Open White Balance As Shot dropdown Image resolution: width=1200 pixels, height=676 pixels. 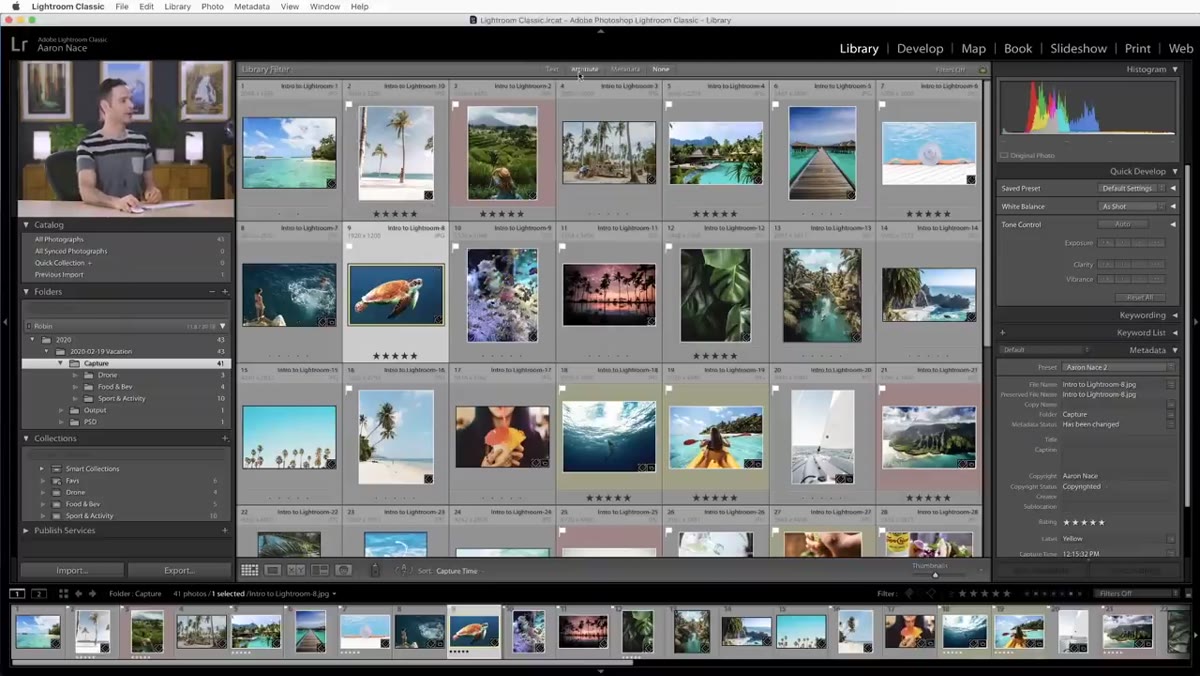click(x=1130, y=206)
